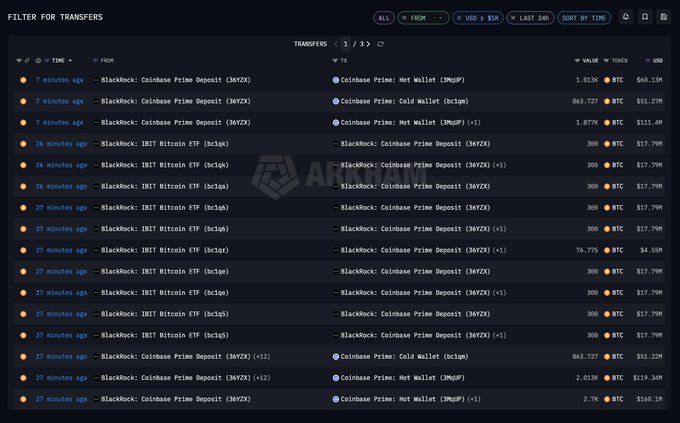Screen dimensions: 680x423
Task: Remove the USD ≥ $1K filter with its X
Action: point(459,18)
